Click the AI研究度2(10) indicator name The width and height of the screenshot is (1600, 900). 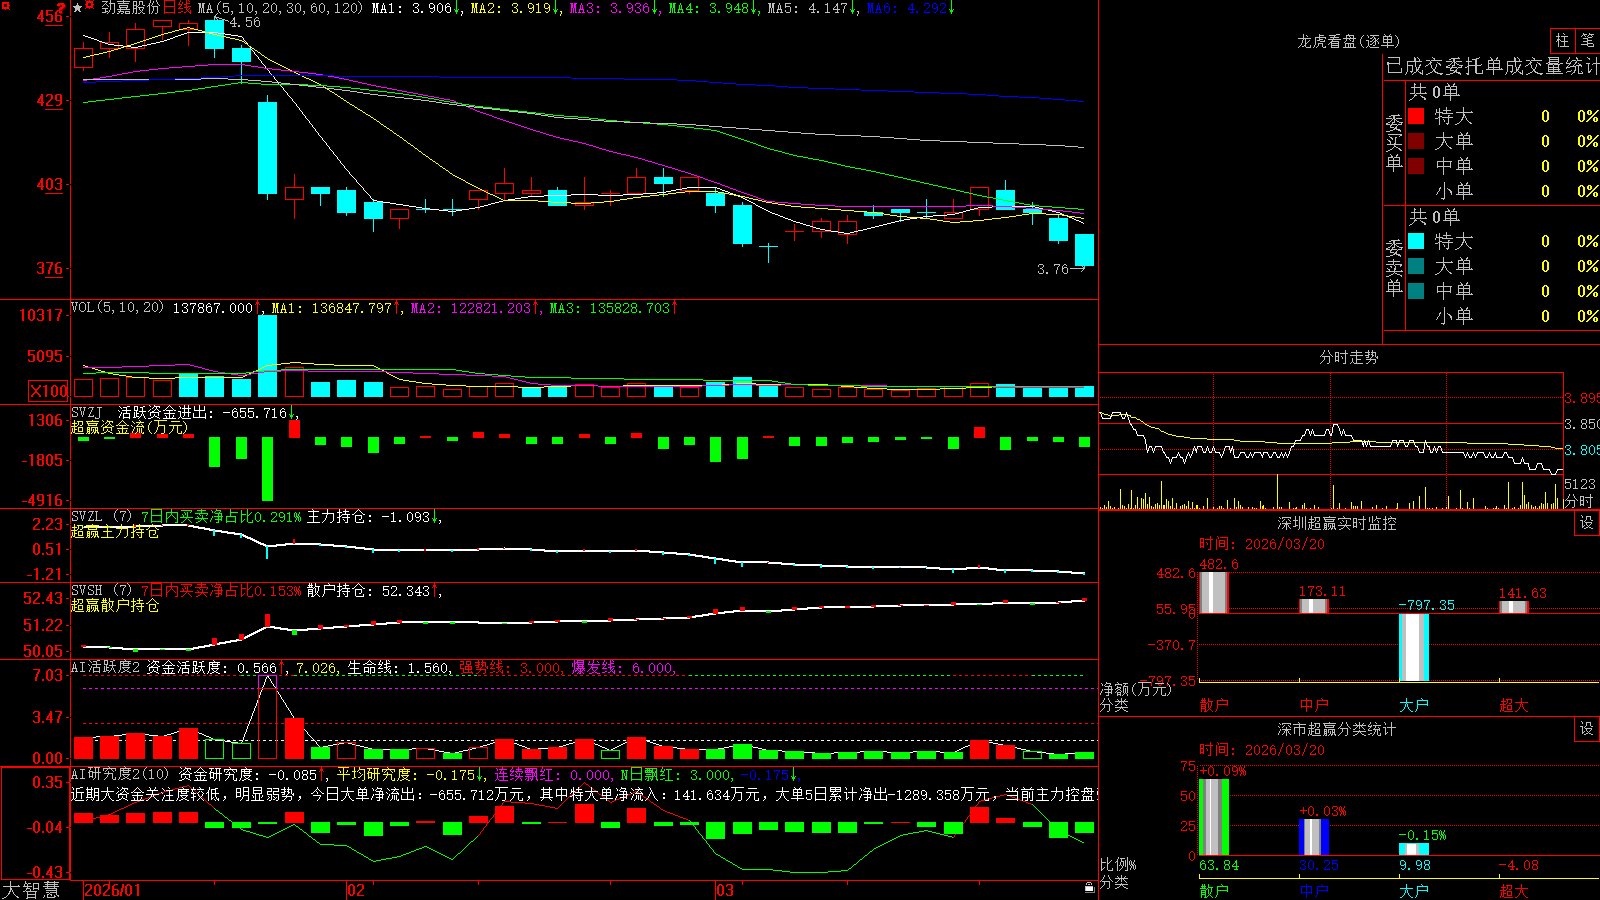click(120, 774)
